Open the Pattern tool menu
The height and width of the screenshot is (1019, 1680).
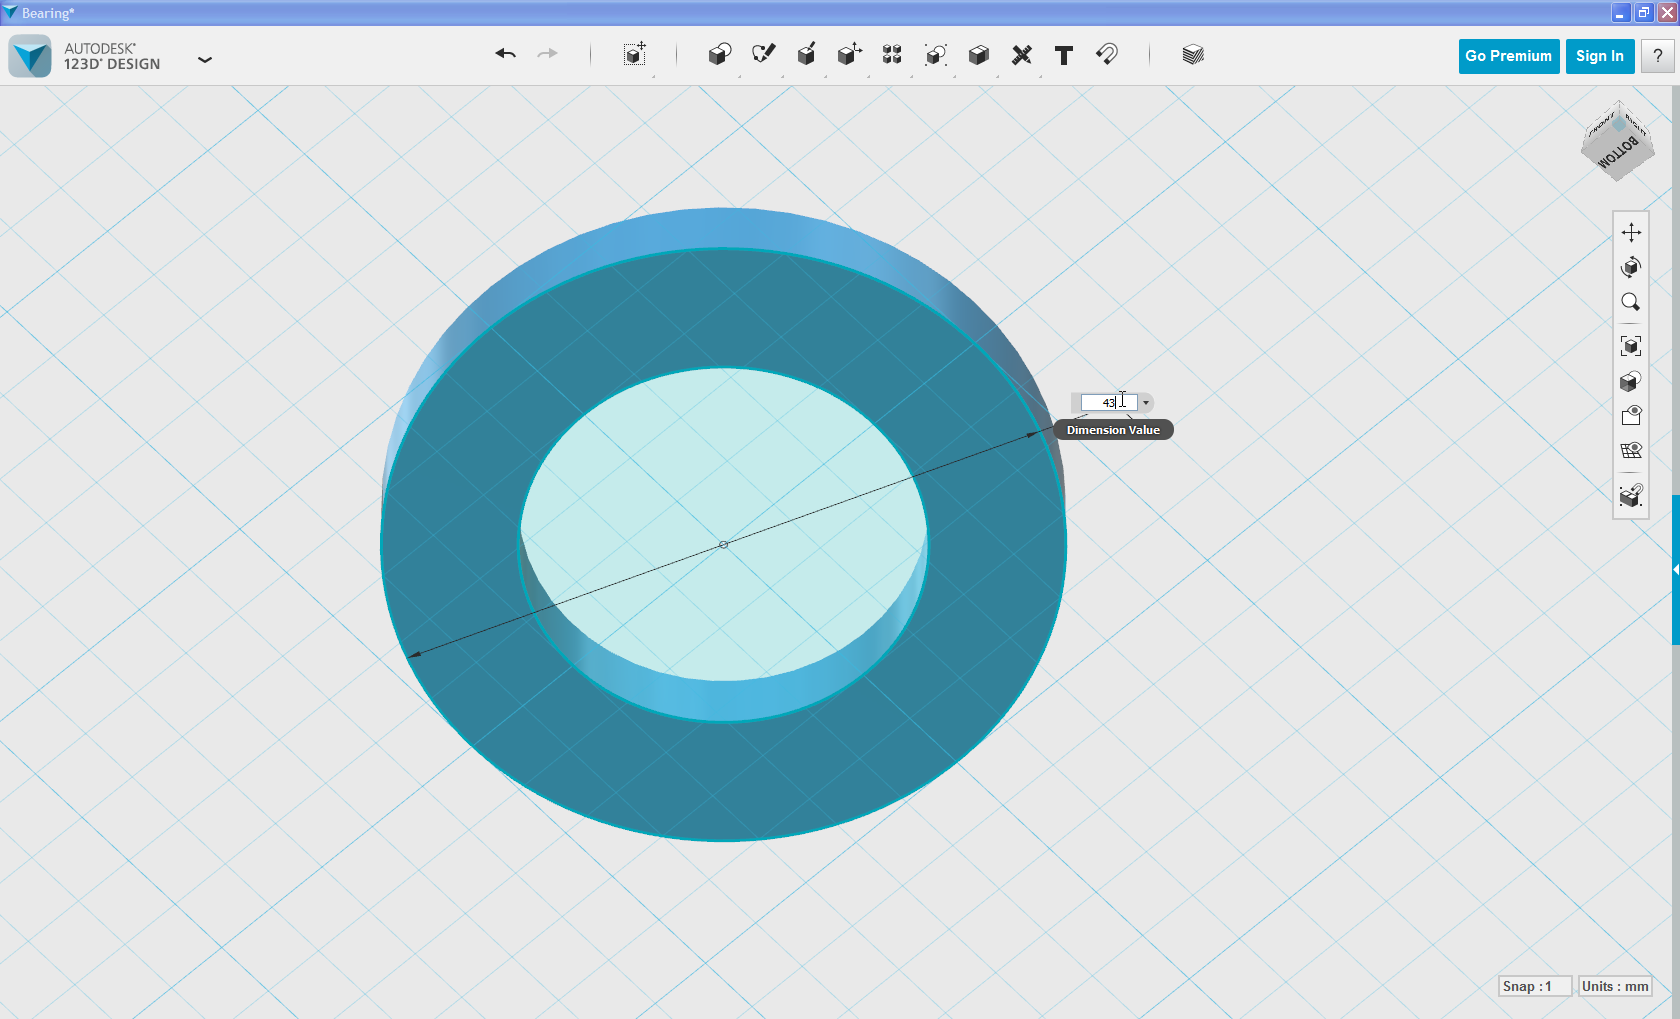coord(892,54)
